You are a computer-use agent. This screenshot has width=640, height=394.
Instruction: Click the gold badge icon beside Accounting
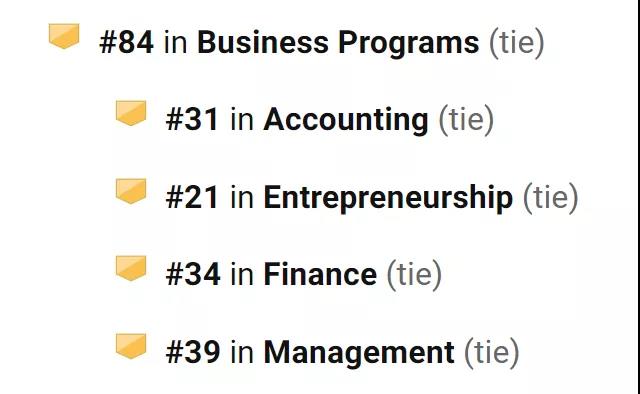tap(131, 113)
